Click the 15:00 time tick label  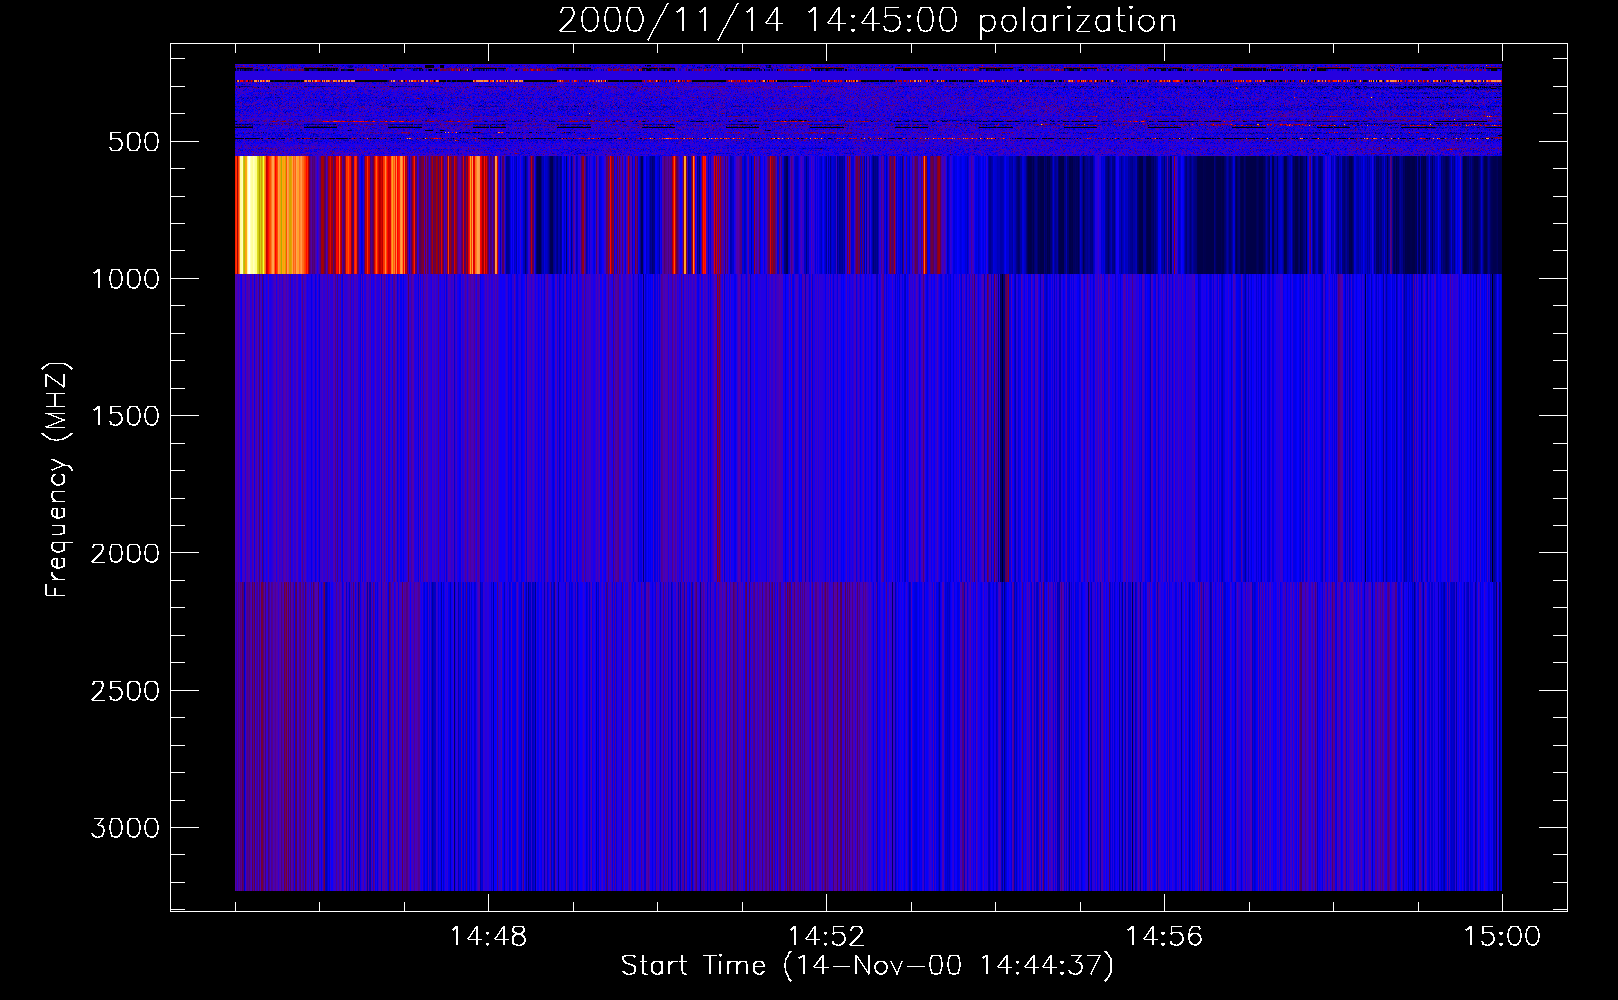pos(1502,937)
